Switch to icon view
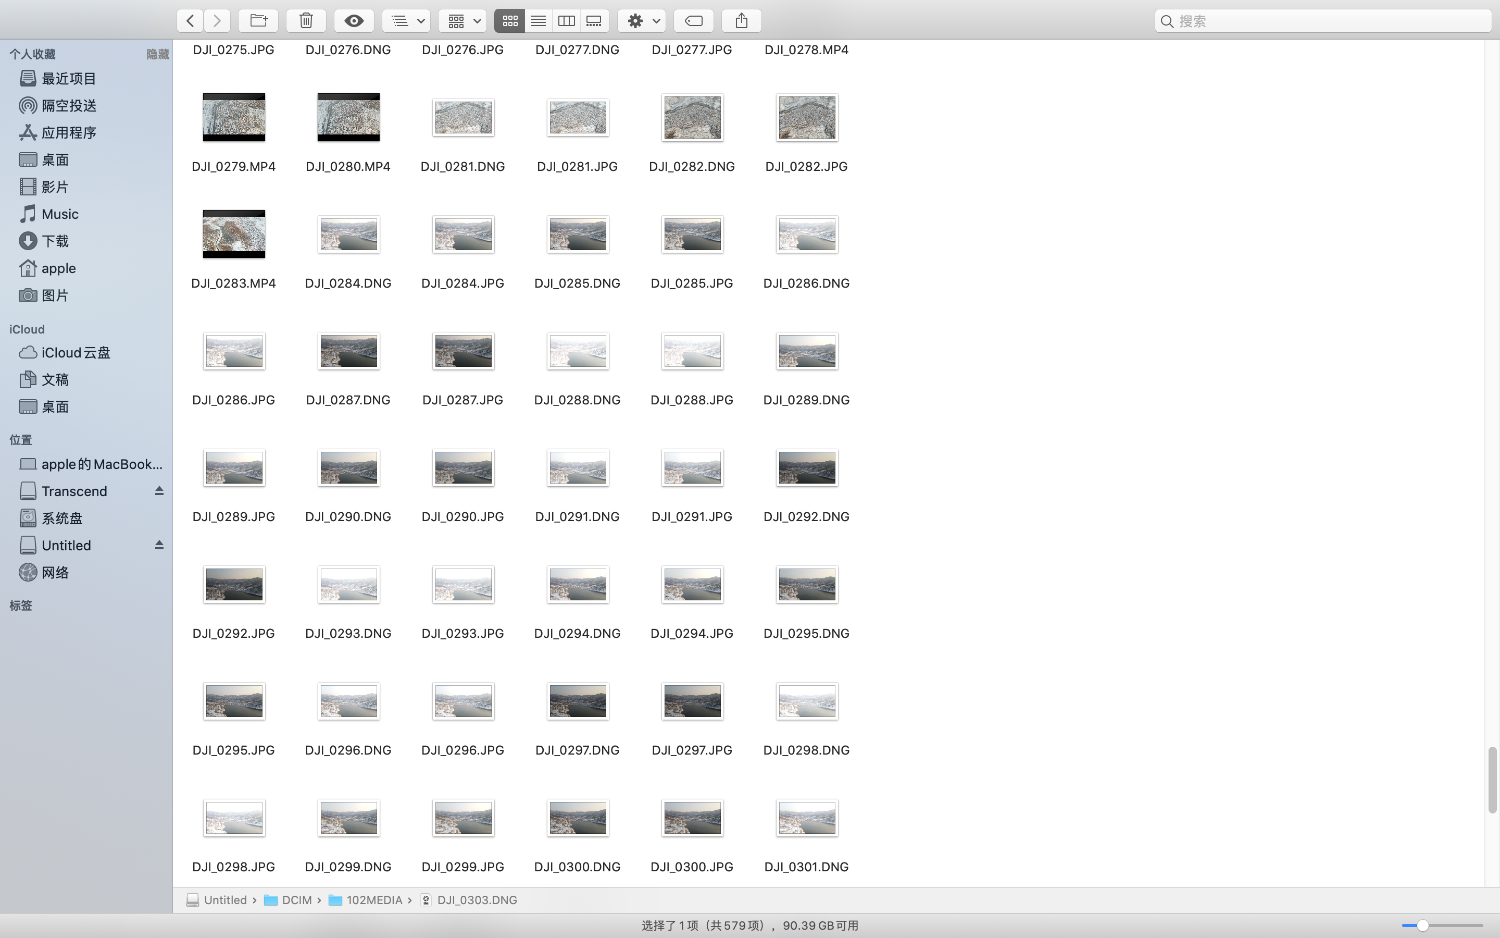This screenshot has width=1500, height=938. (510, 20)
